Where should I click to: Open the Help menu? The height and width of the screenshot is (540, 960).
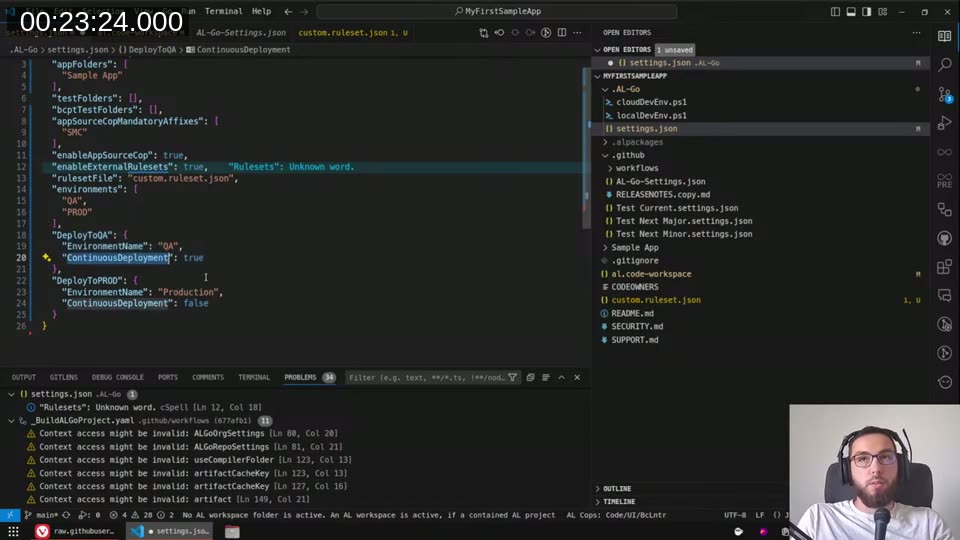[261, 11]
